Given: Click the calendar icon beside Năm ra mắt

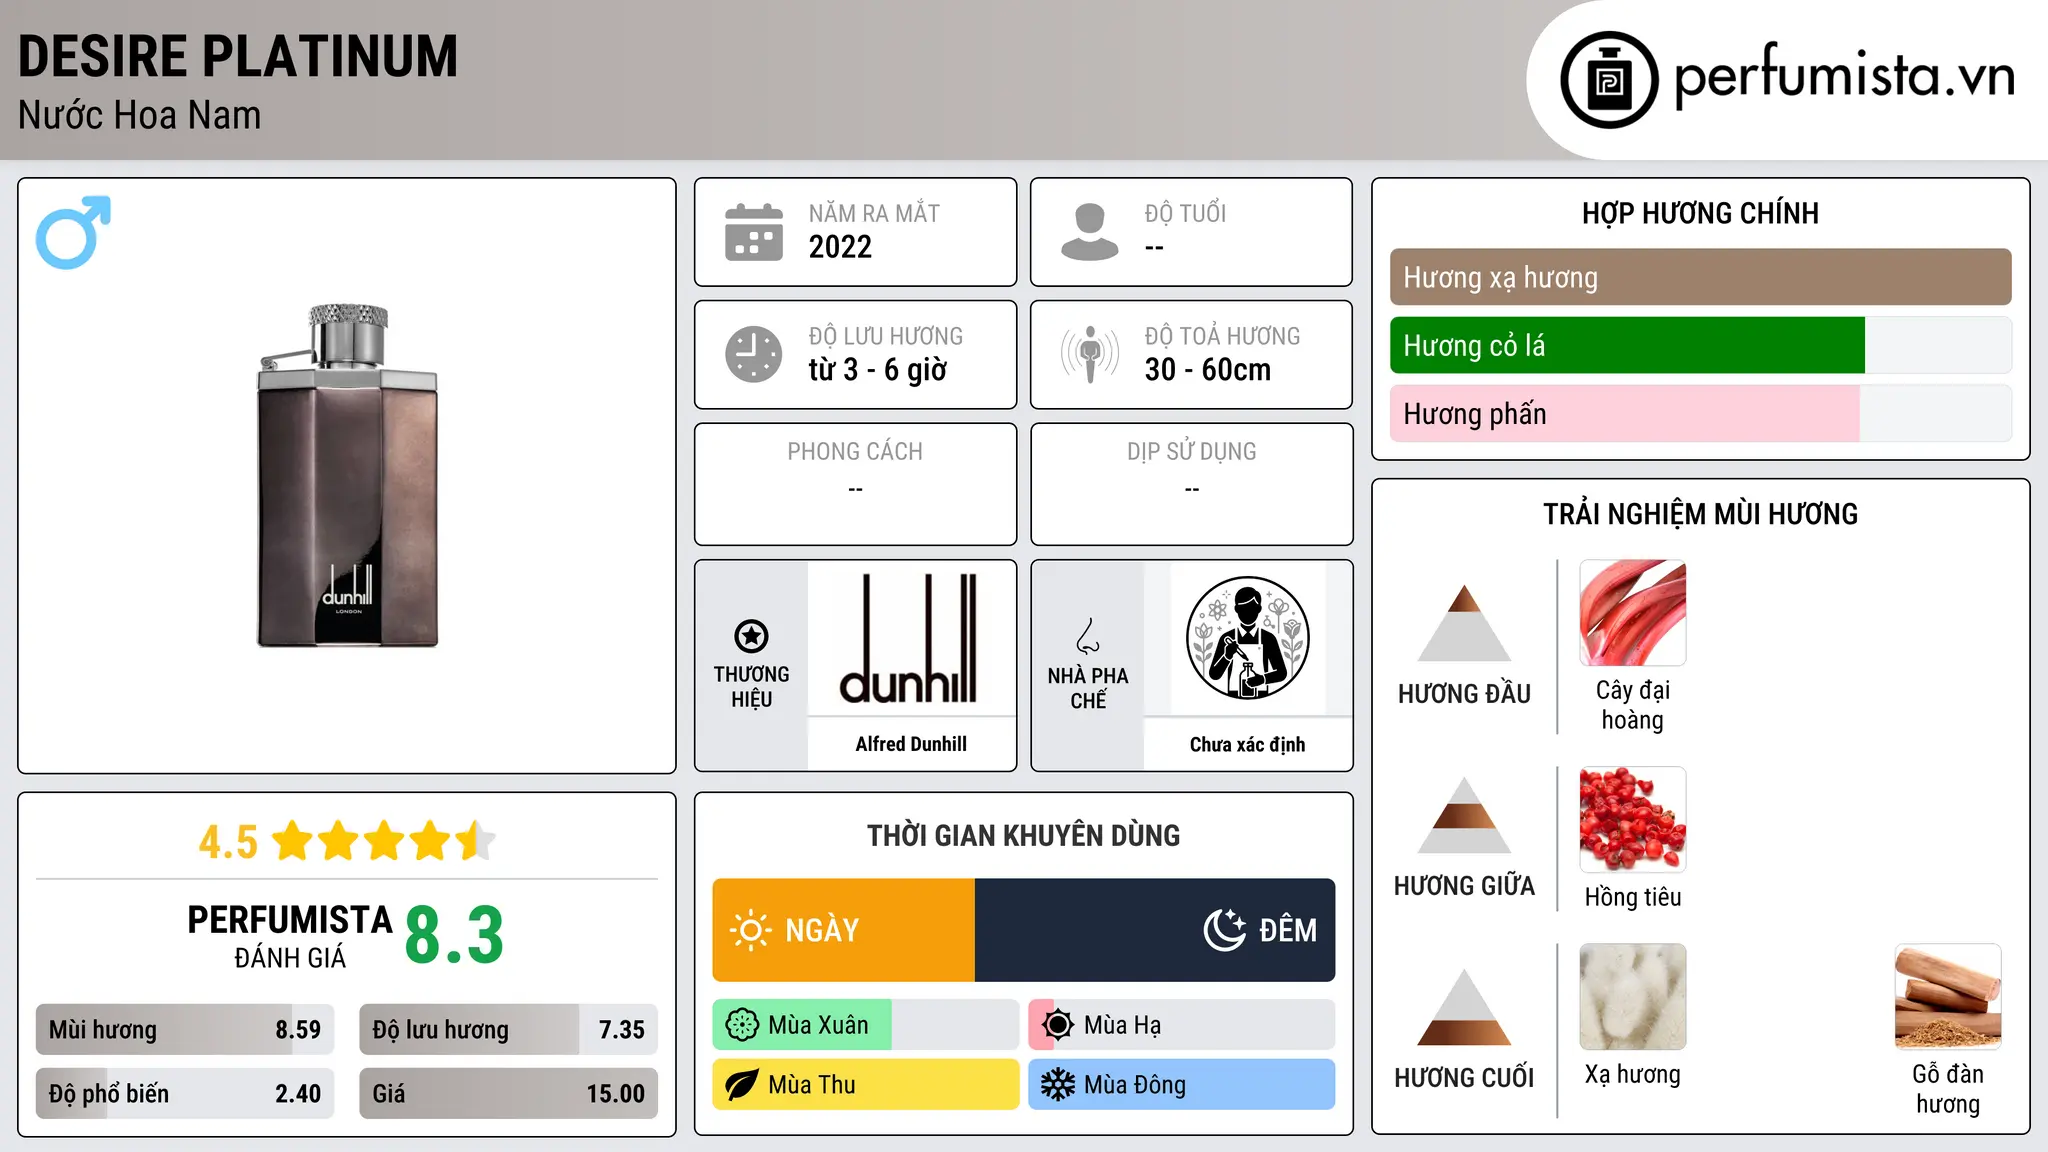Looking at the screenshot, I should 754,232.
